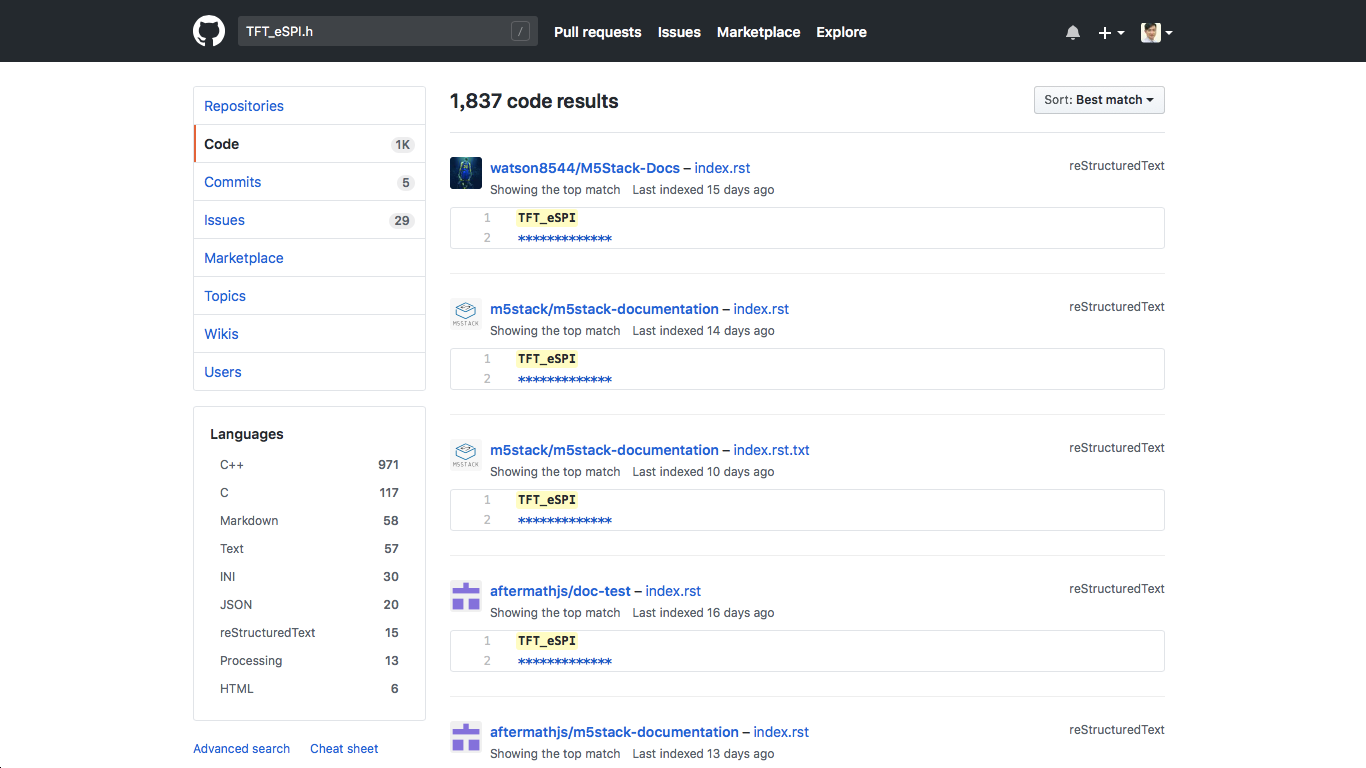Open the watson8544/M5Stack-Docs repository link
Image resolution: width=1366 pixels, height=768 pixels.
584,168
